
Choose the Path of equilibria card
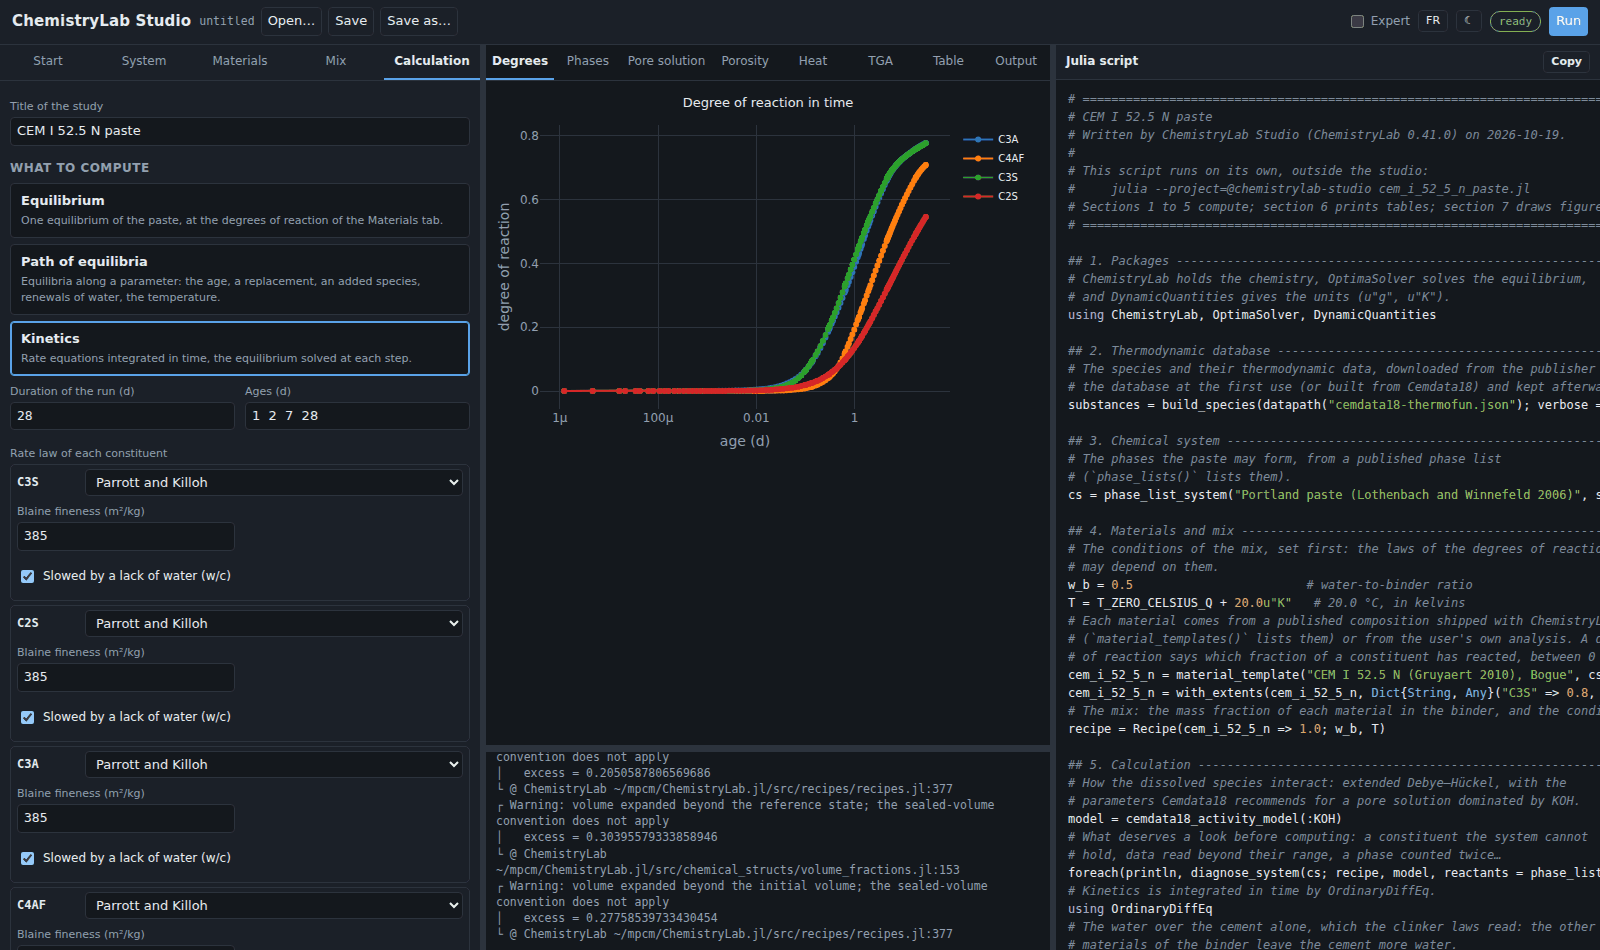point(240,279)
